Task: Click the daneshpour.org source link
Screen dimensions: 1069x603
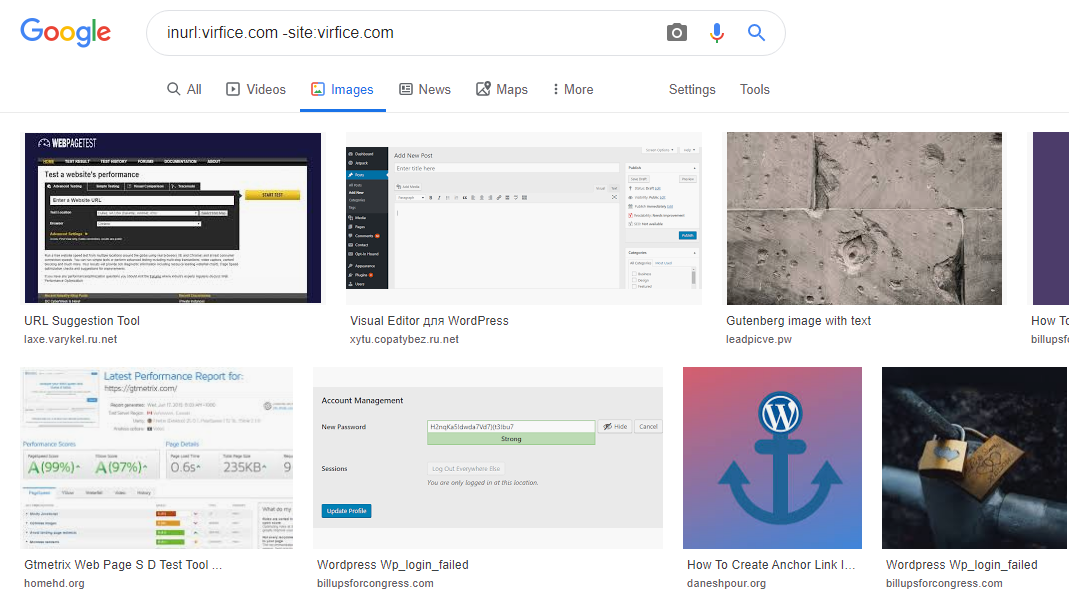Action: 726,583
